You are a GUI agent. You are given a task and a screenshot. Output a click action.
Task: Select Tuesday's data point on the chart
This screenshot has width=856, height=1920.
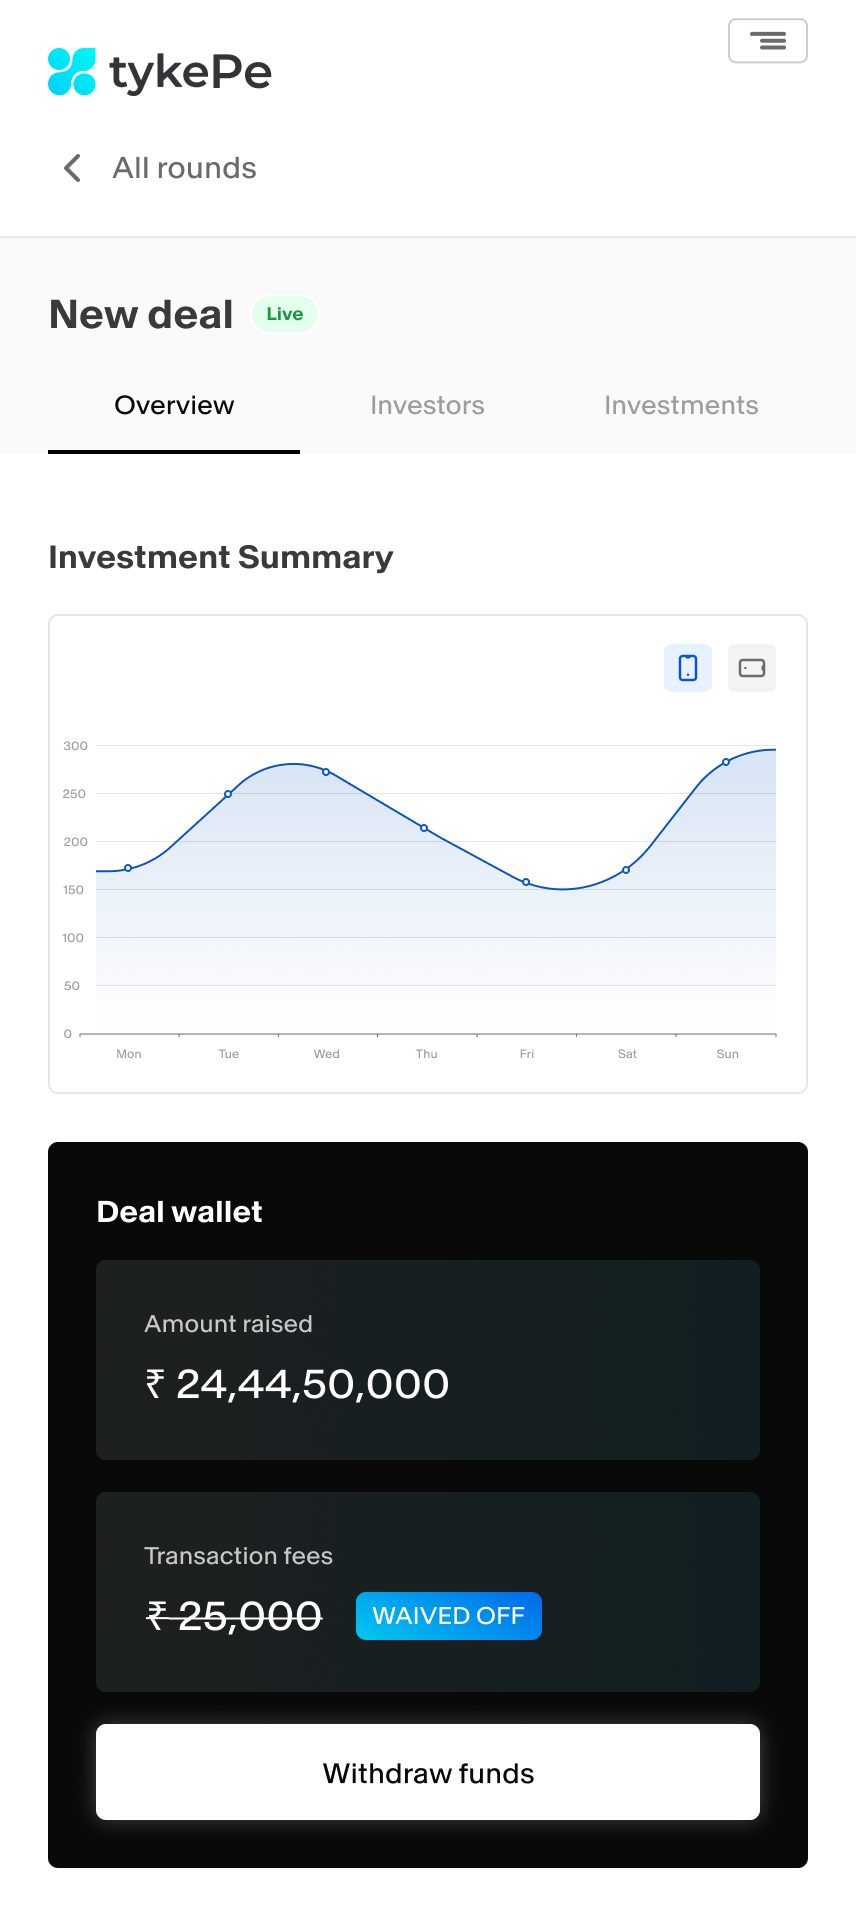(x=228, y=794)
